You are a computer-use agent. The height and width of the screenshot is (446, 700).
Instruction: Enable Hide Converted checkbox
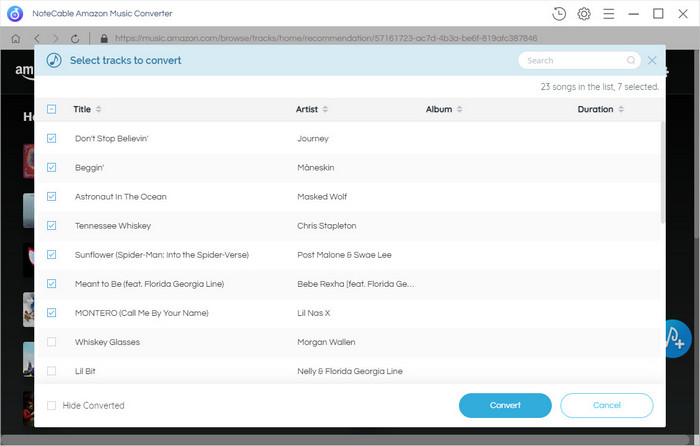point(51,405)
